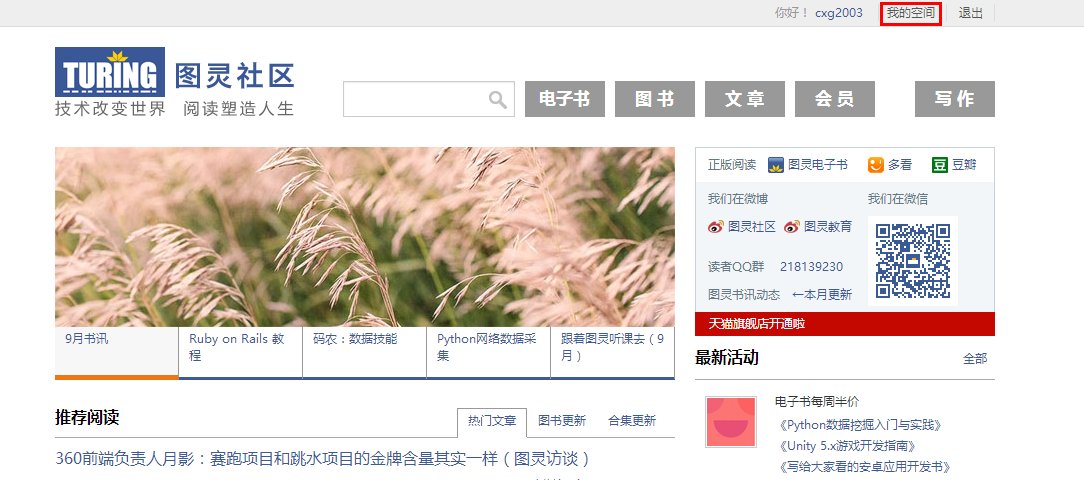Open the 电子书 navigation button
The height and width of the screenshot is (480, 1084).
click(565, 99)
